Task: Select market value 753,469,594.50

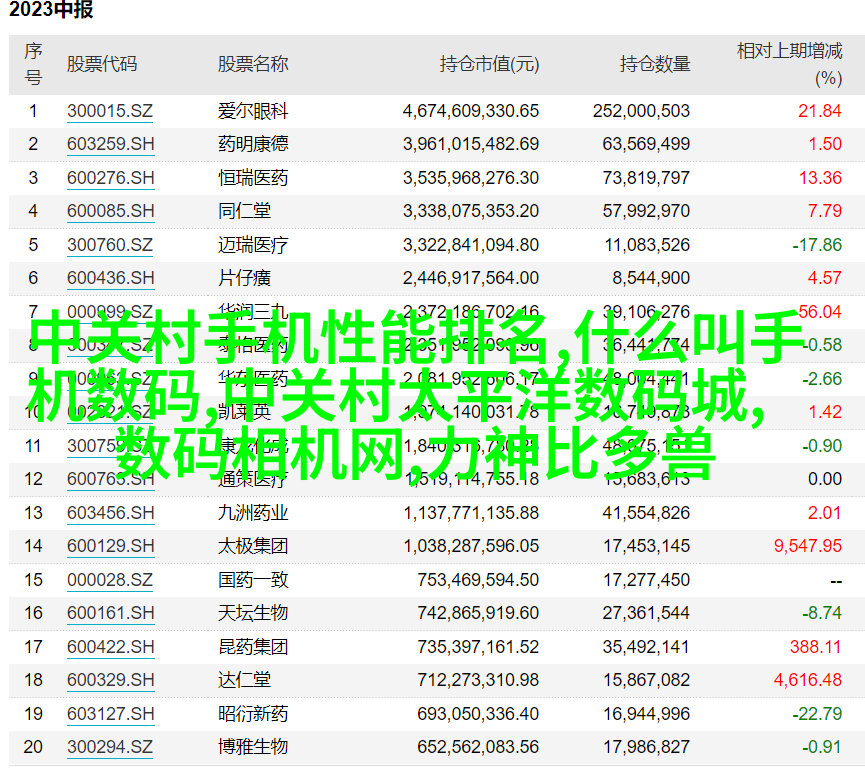Action: click(x=478, y=580)
